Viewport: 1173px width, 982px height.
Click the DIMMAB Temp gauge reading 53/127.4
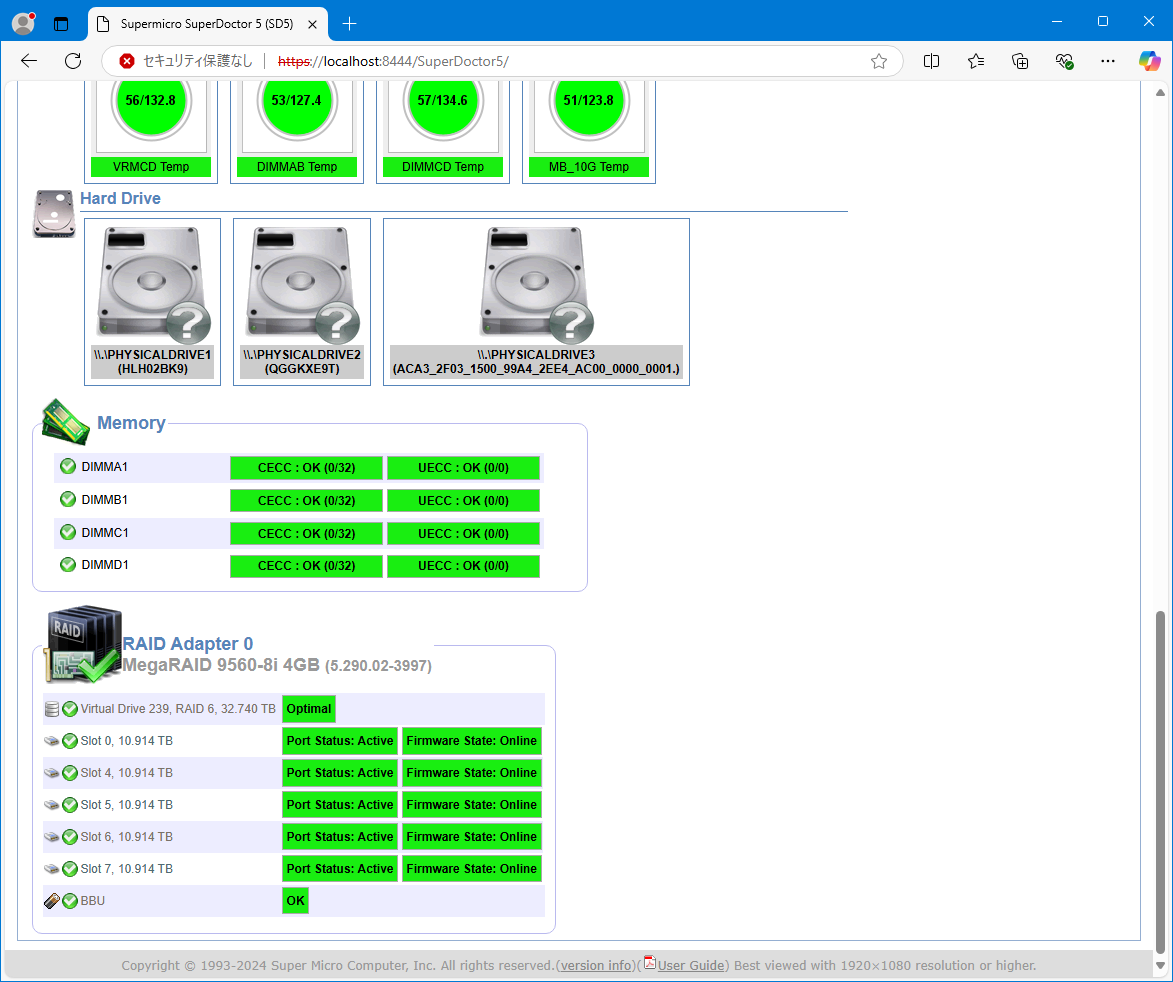[x=297, y=100]
